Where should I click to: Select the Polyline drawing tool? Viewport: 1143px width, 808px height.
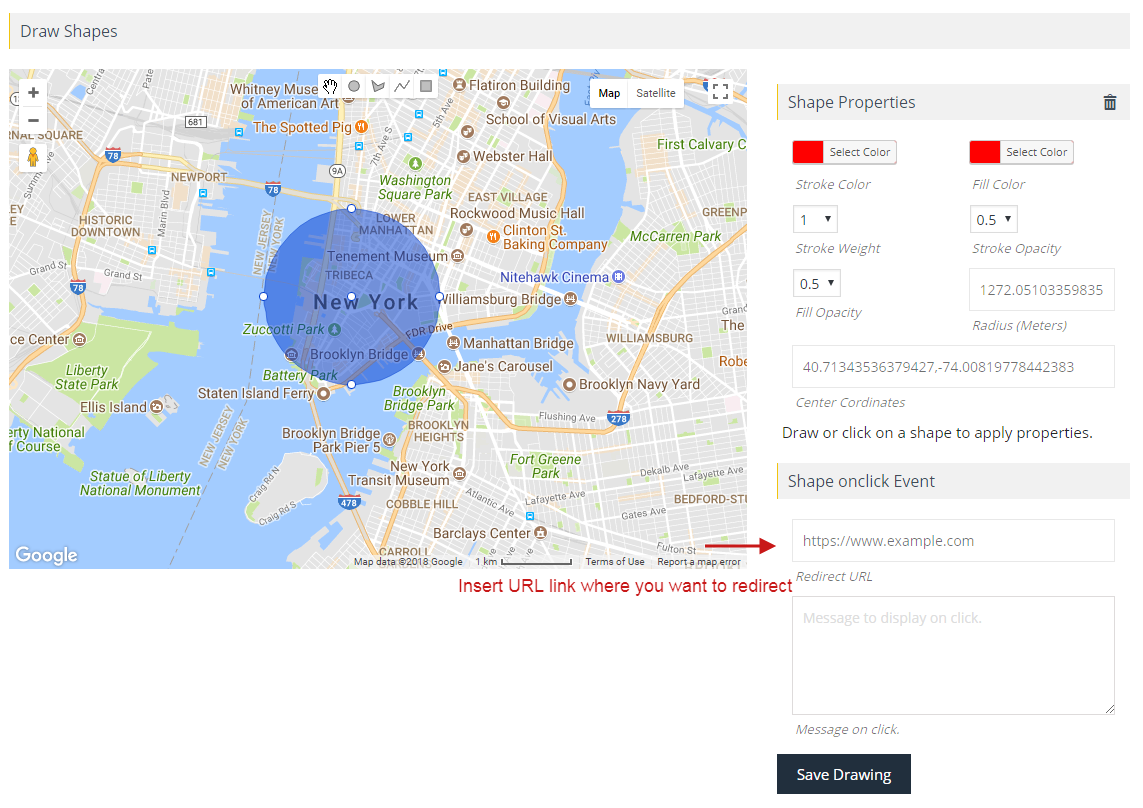(x=401, y=87)
